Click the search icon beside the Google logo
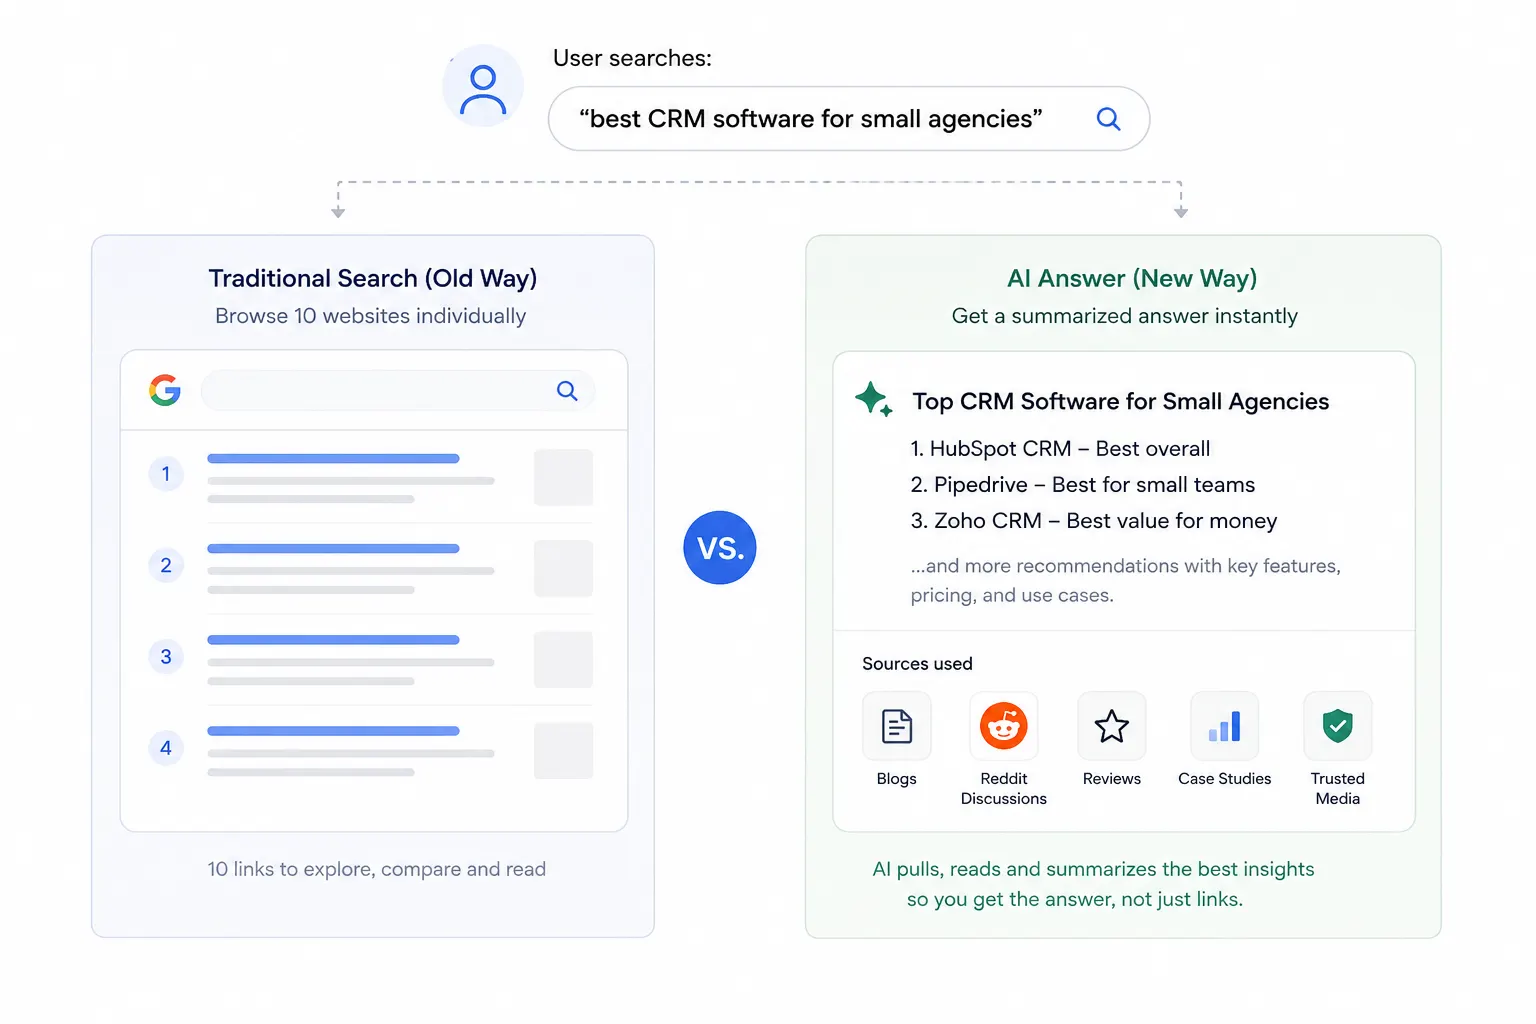This screenshot has height=1024, width=1536. coord(567,391)
